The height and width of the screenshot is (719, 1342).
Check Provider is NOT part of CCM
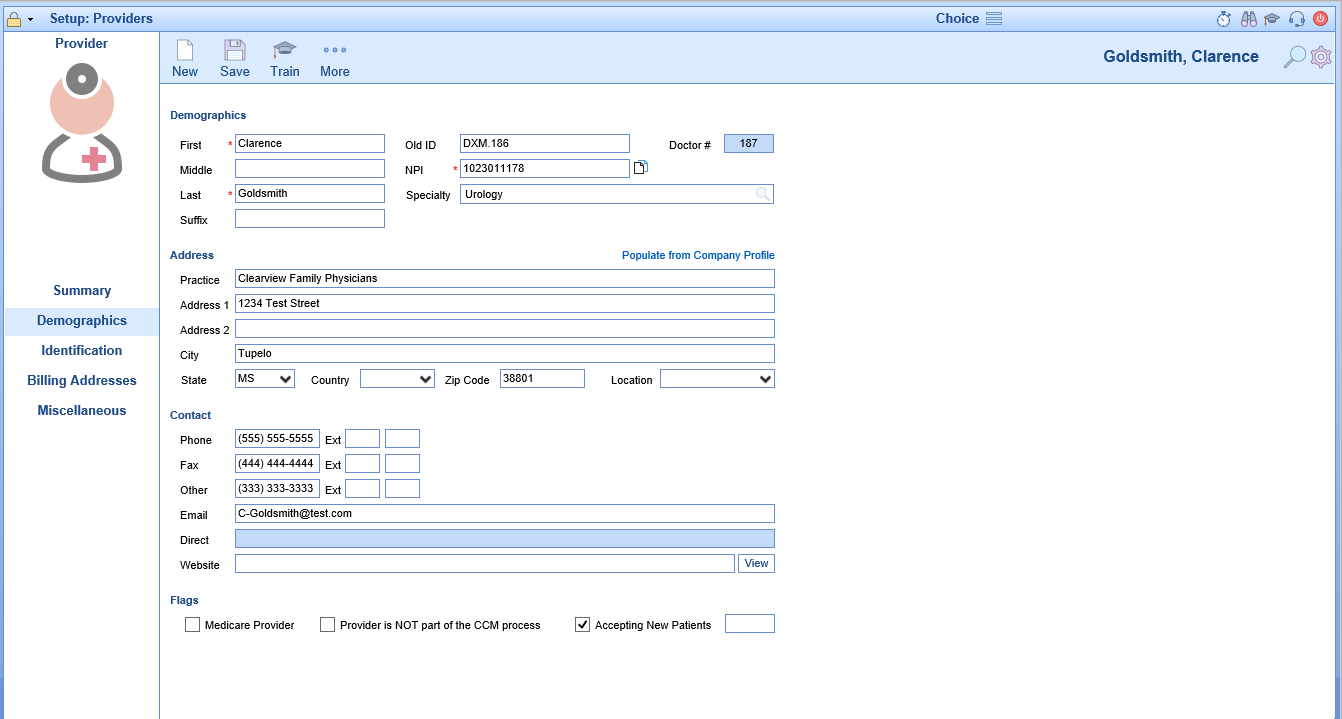[x=328, y=625]
